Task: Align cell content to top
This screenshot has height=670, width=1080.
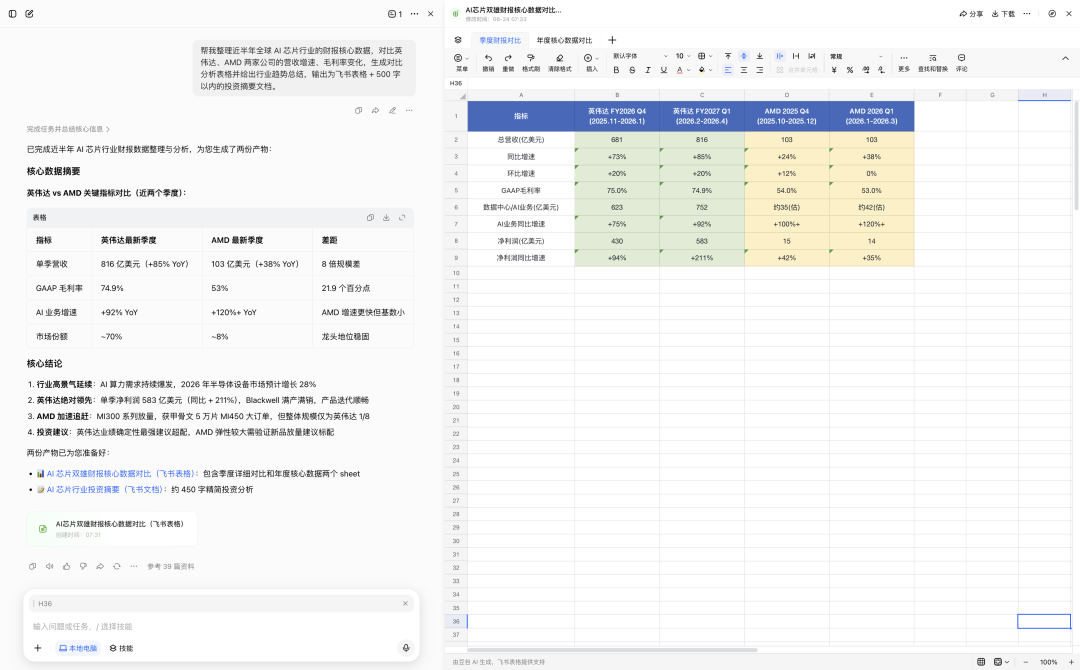Action: coord(728,56)
